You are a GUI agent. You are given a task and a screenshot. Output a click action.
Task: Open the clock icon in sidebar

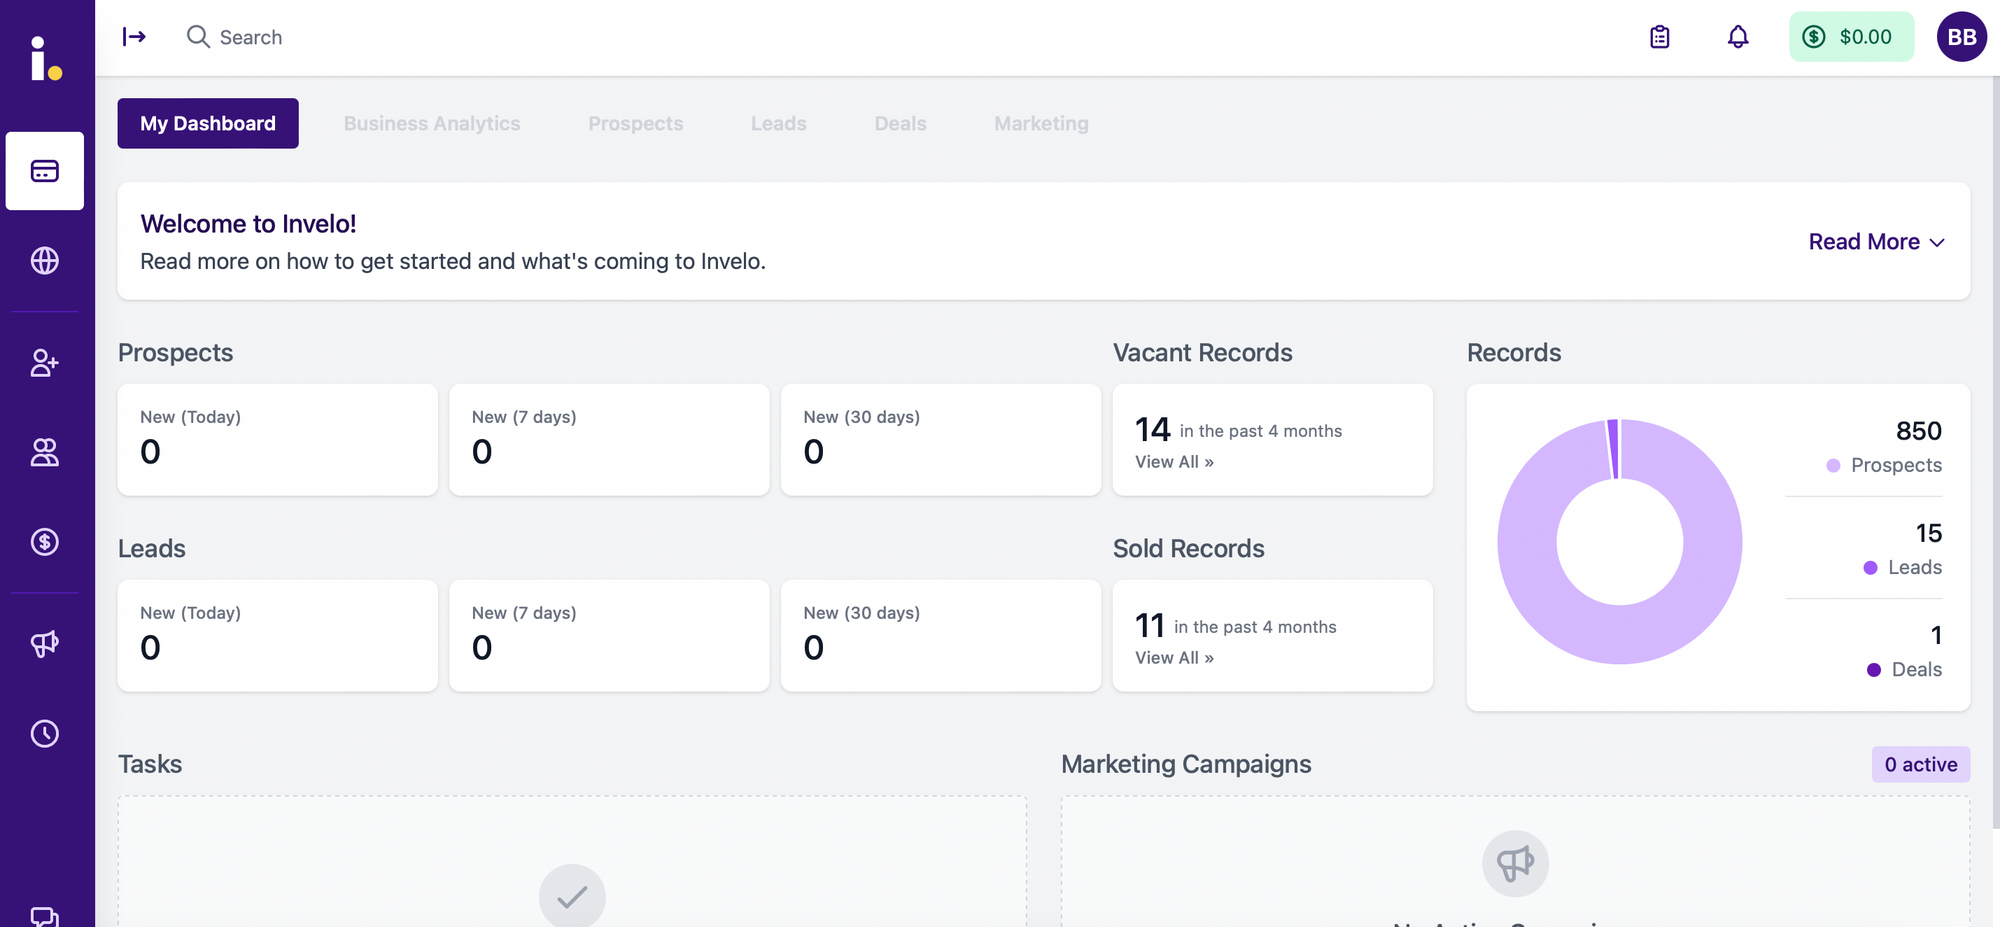tap(45, 733)
